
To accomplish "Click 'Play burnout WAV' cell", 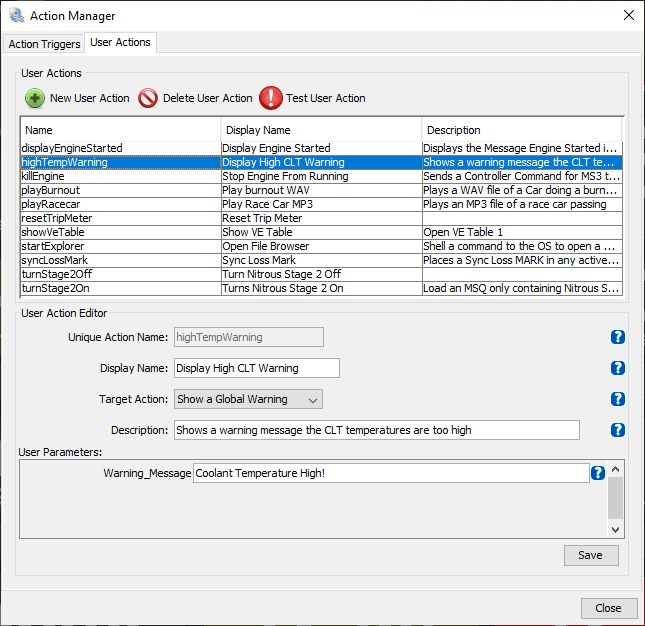I will point(322,190).
